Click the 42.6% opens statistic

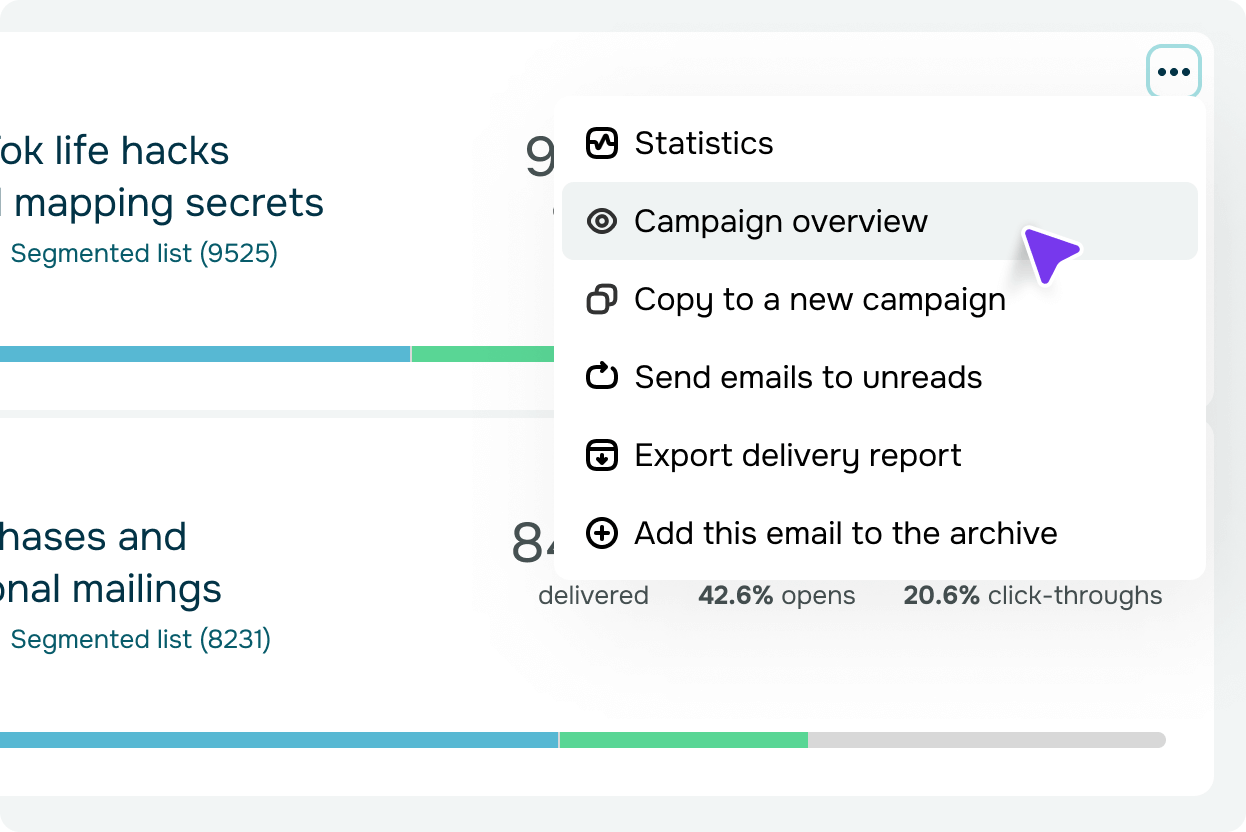point(777,596)
